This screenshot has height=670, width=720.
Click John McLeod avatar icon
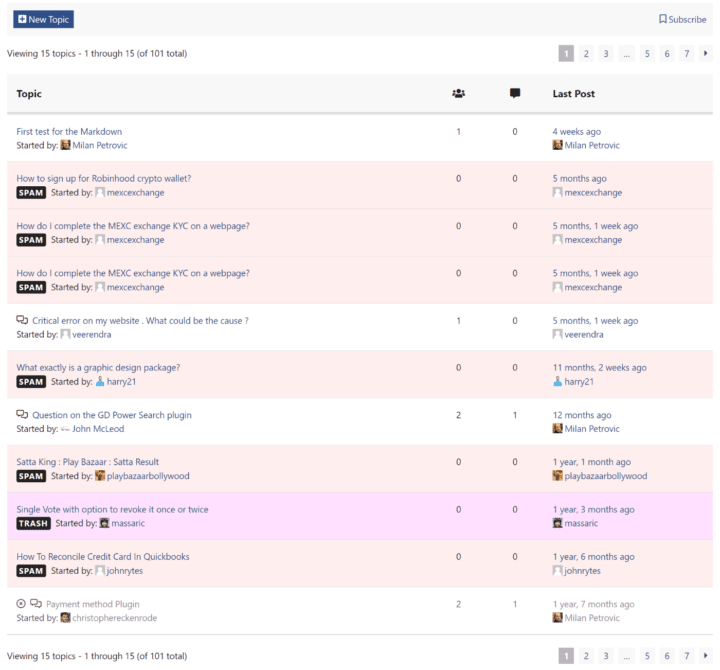(x=65, y=429)
